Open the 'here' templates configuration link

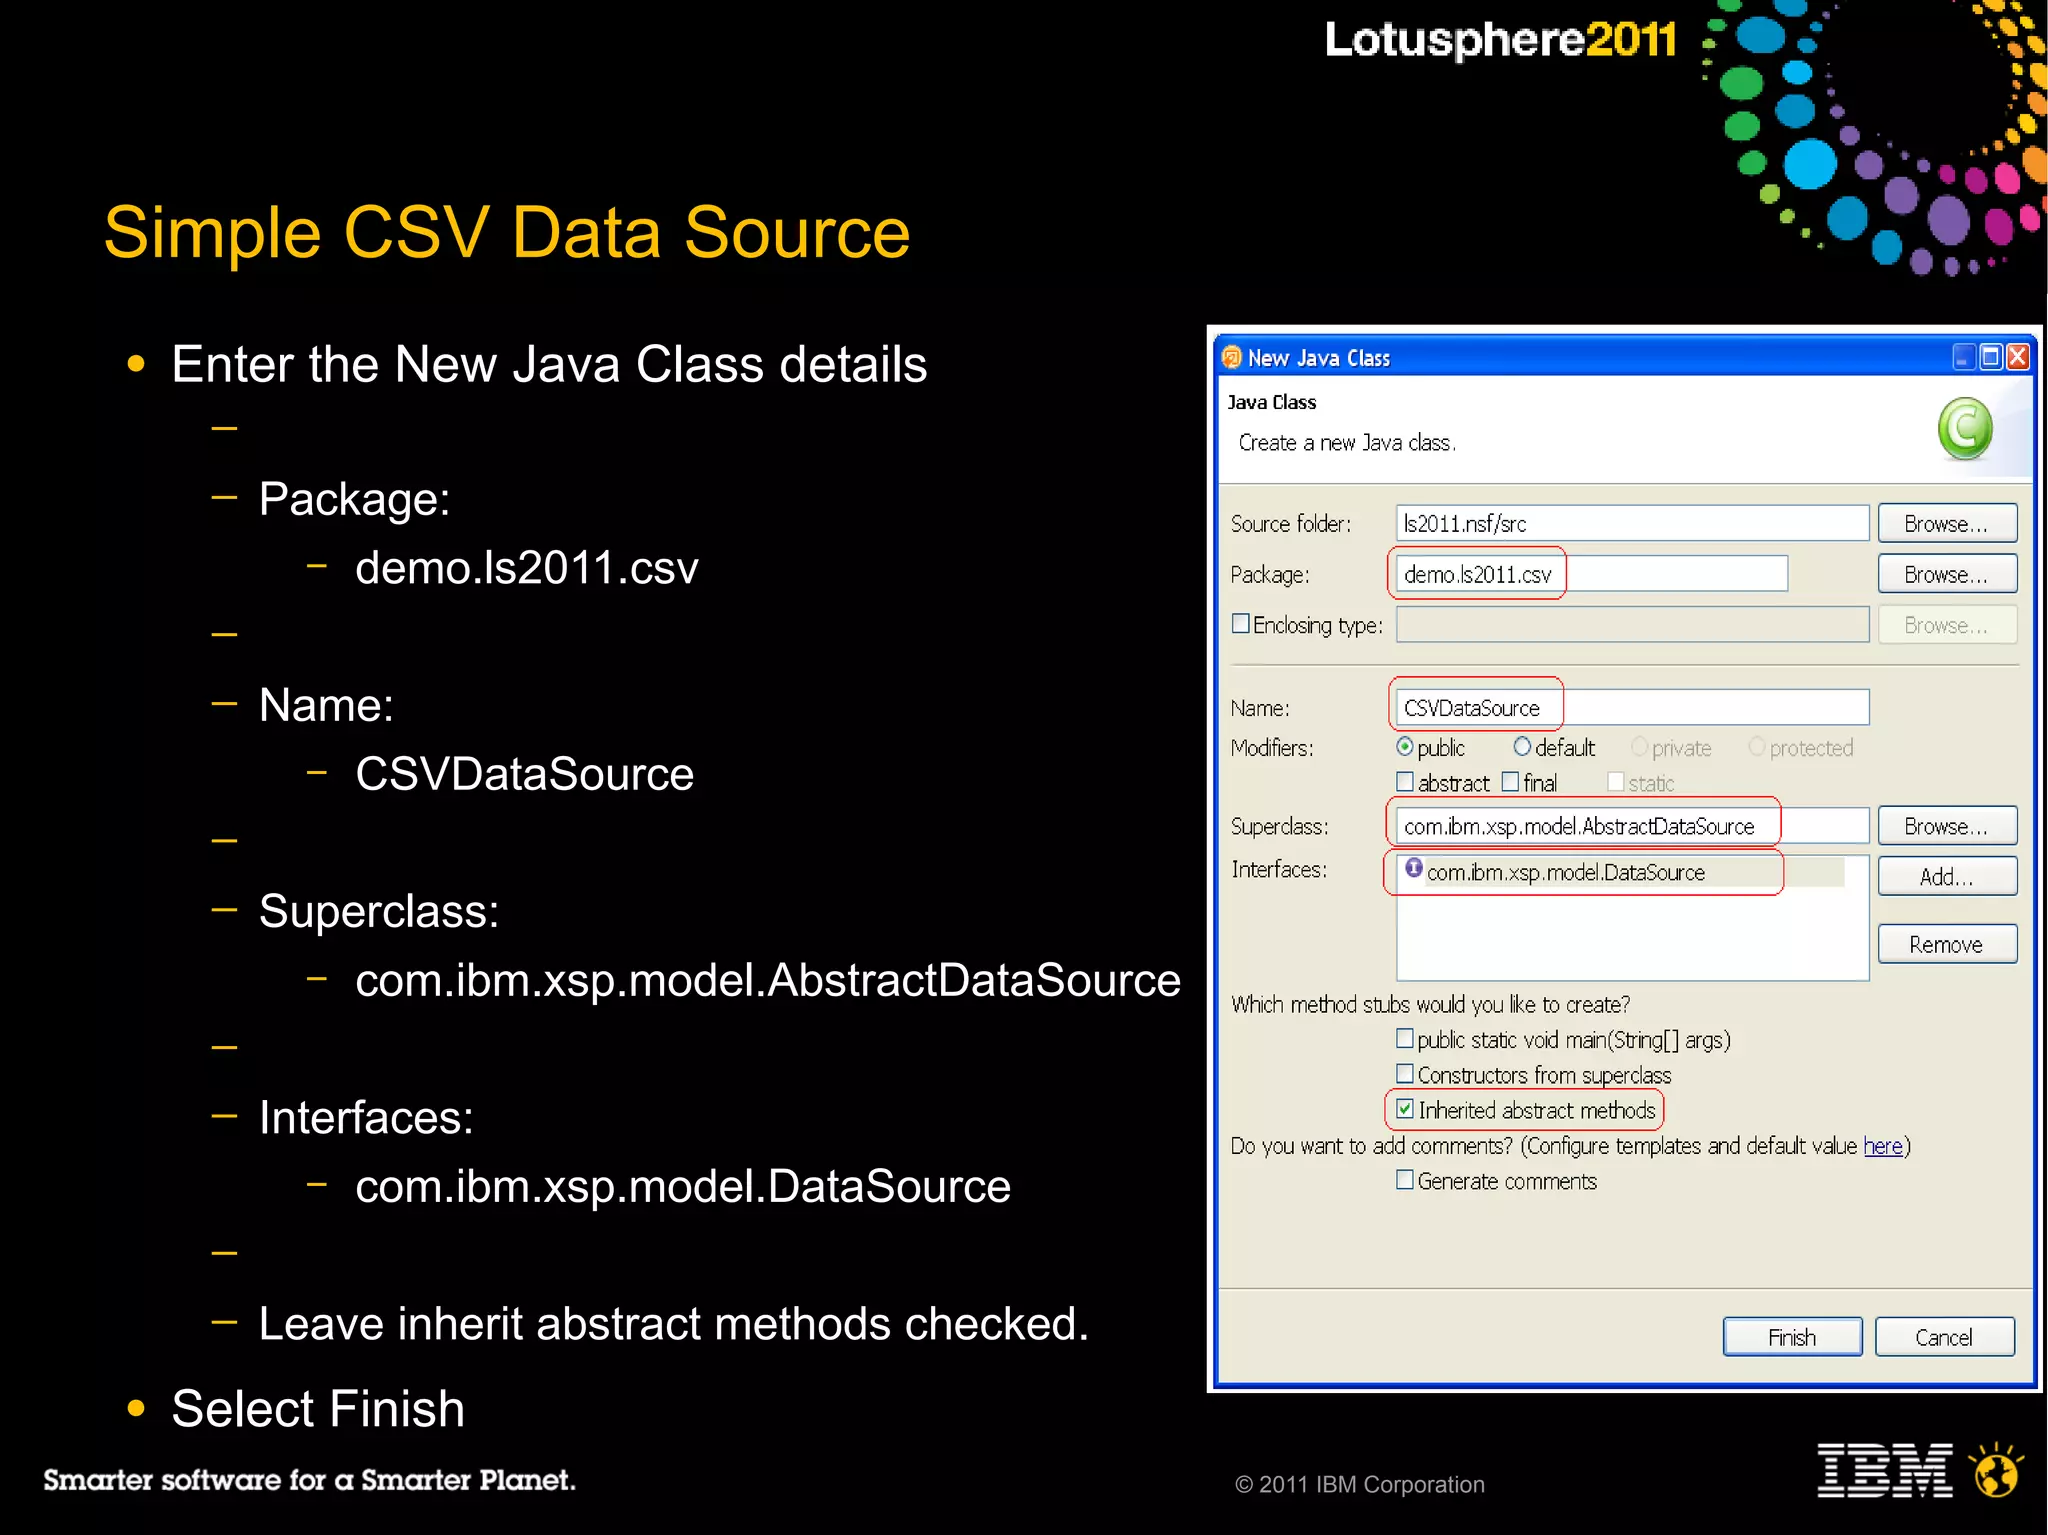pos(1883,1146)
